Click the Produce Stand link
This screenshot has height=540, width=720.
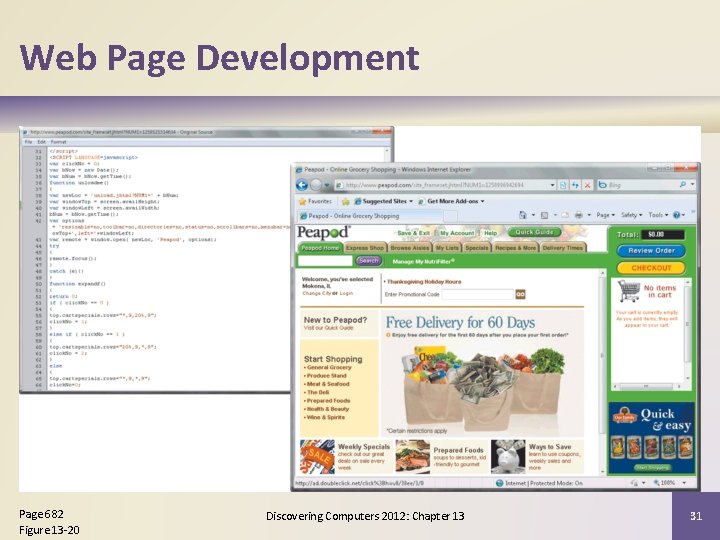click(x=326, y=376)
